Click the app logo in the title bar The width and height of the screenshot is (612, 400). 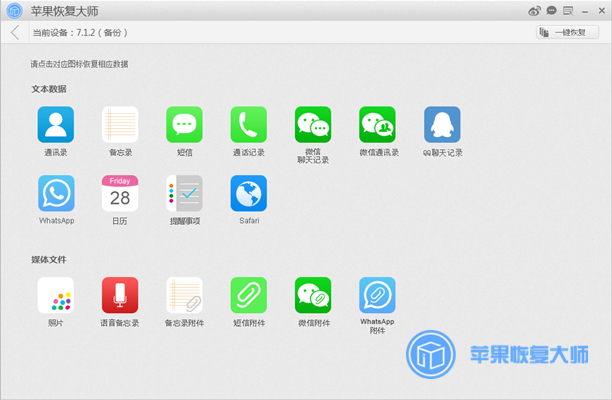tap(15, 11)
